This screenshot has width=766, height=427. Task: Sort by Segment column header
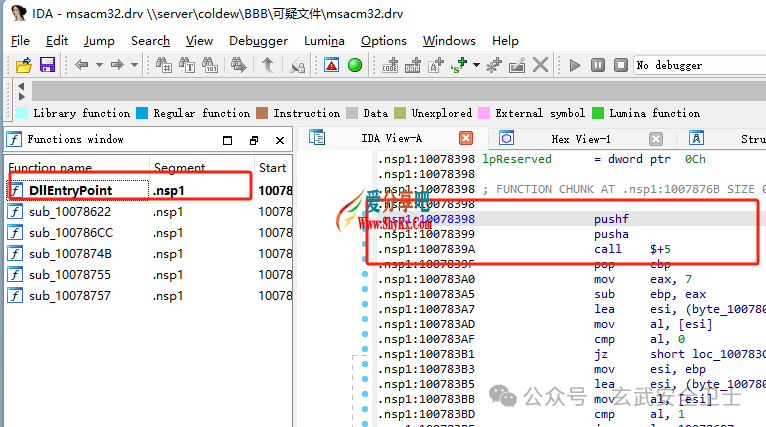tap(202, 168)
